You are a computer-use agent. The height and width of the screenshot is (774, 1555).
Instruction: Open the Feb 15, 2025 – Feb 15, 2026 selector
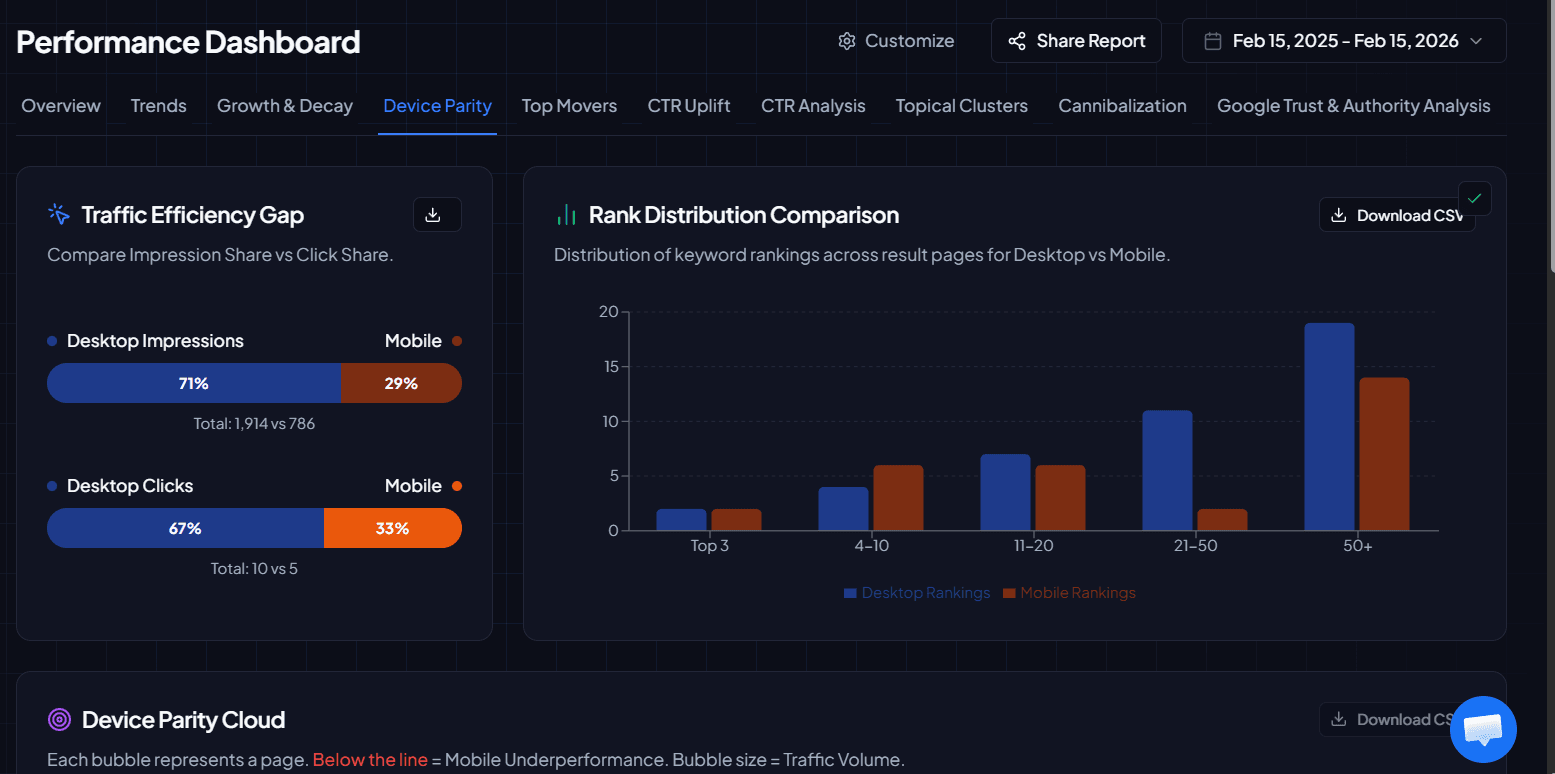click(x=1343, y=40)
